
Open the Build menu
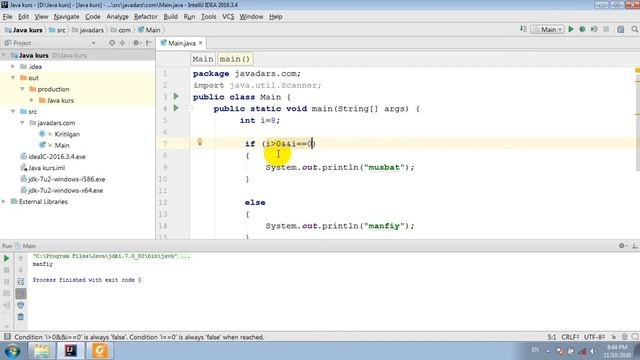point(170,17)
